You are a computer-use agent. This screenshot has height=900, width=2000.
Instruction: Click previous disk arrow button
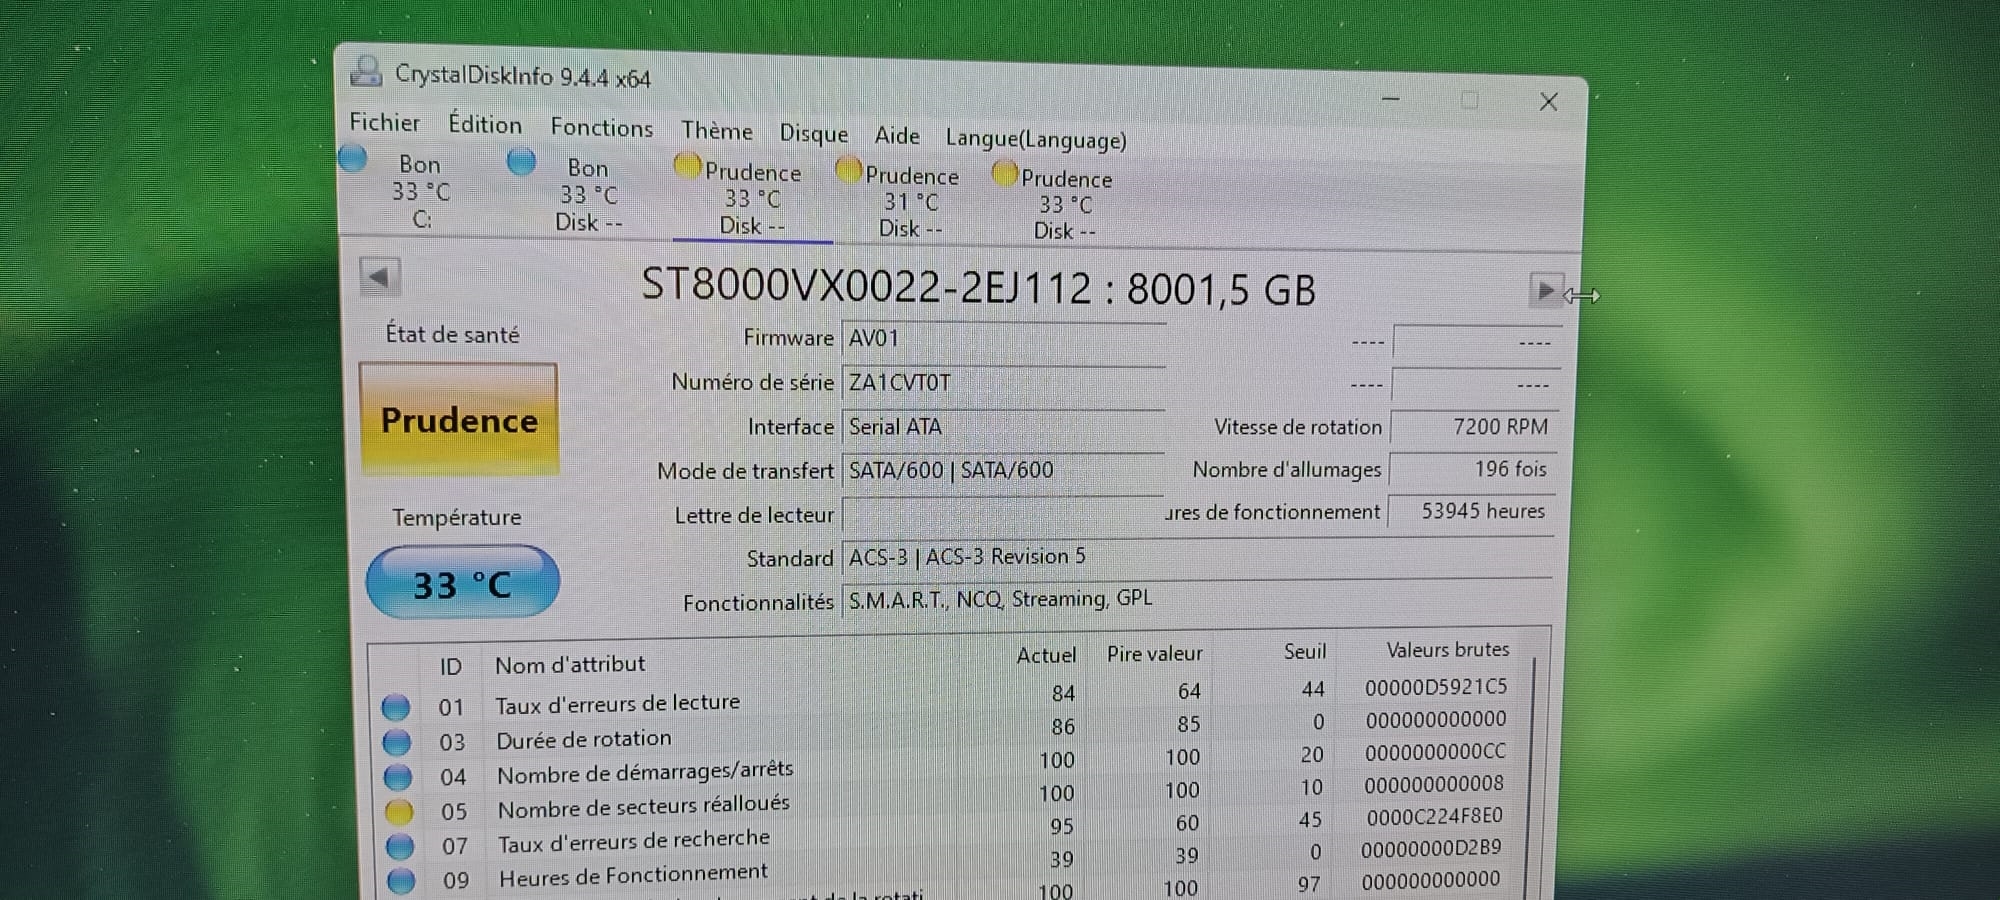pyautogui.click(x=380, y=277)
